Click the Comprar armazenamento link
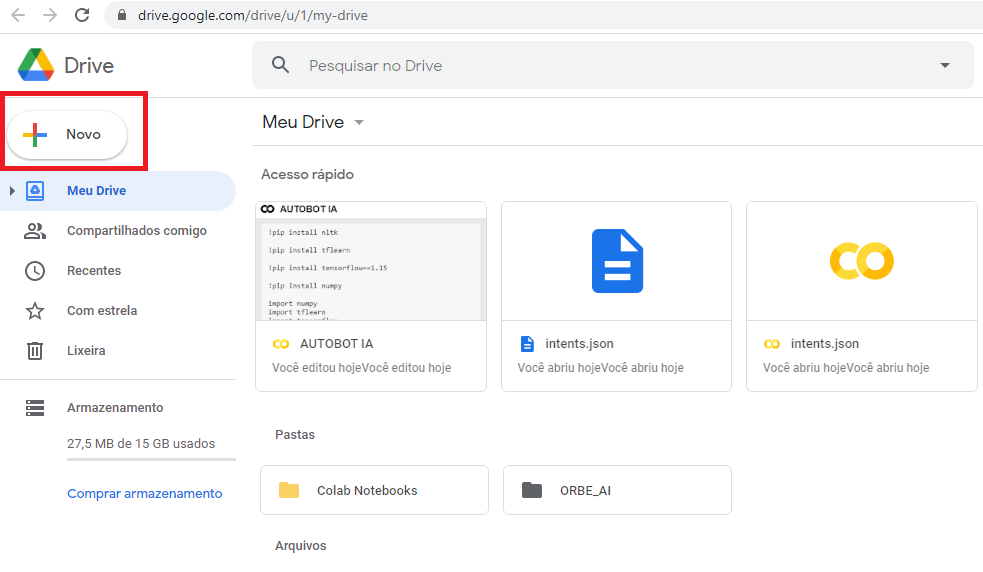983x572 pixels. coord(144,494)
